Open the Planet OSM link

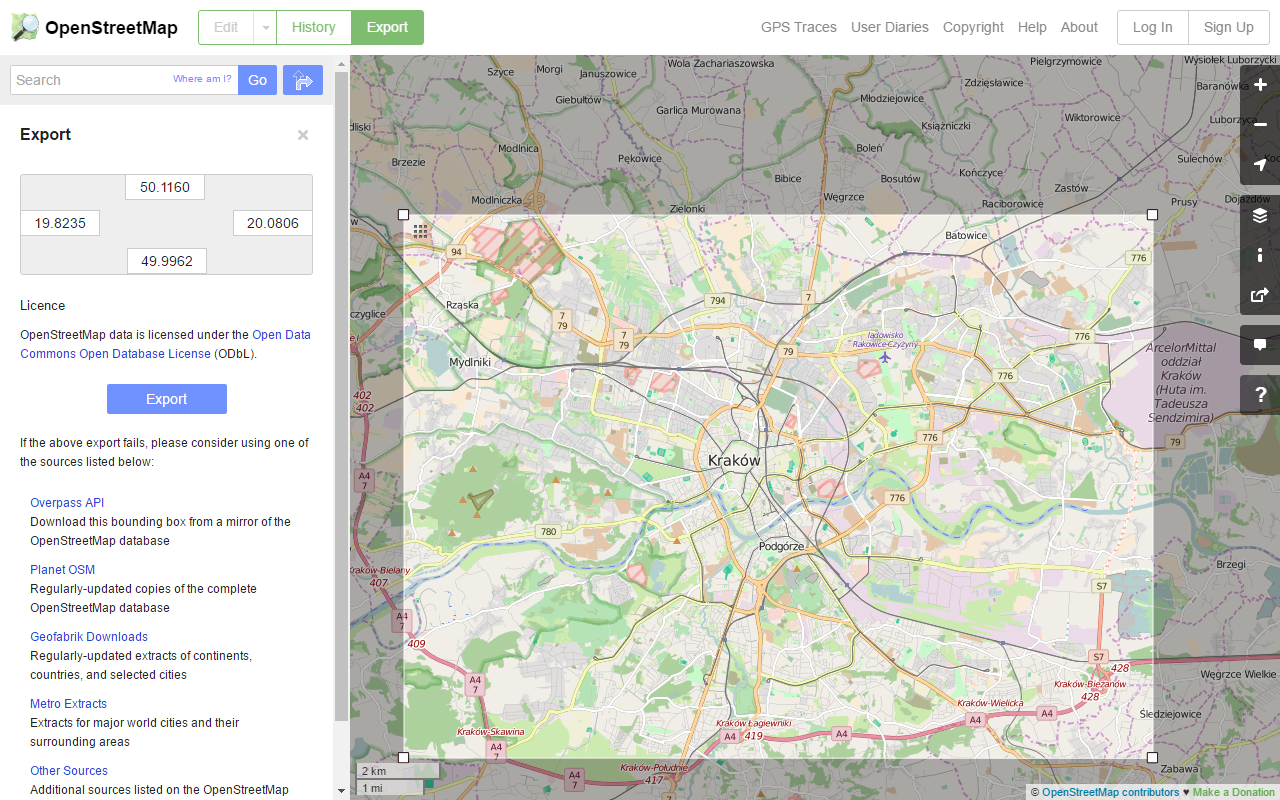[x=63, y=570]
